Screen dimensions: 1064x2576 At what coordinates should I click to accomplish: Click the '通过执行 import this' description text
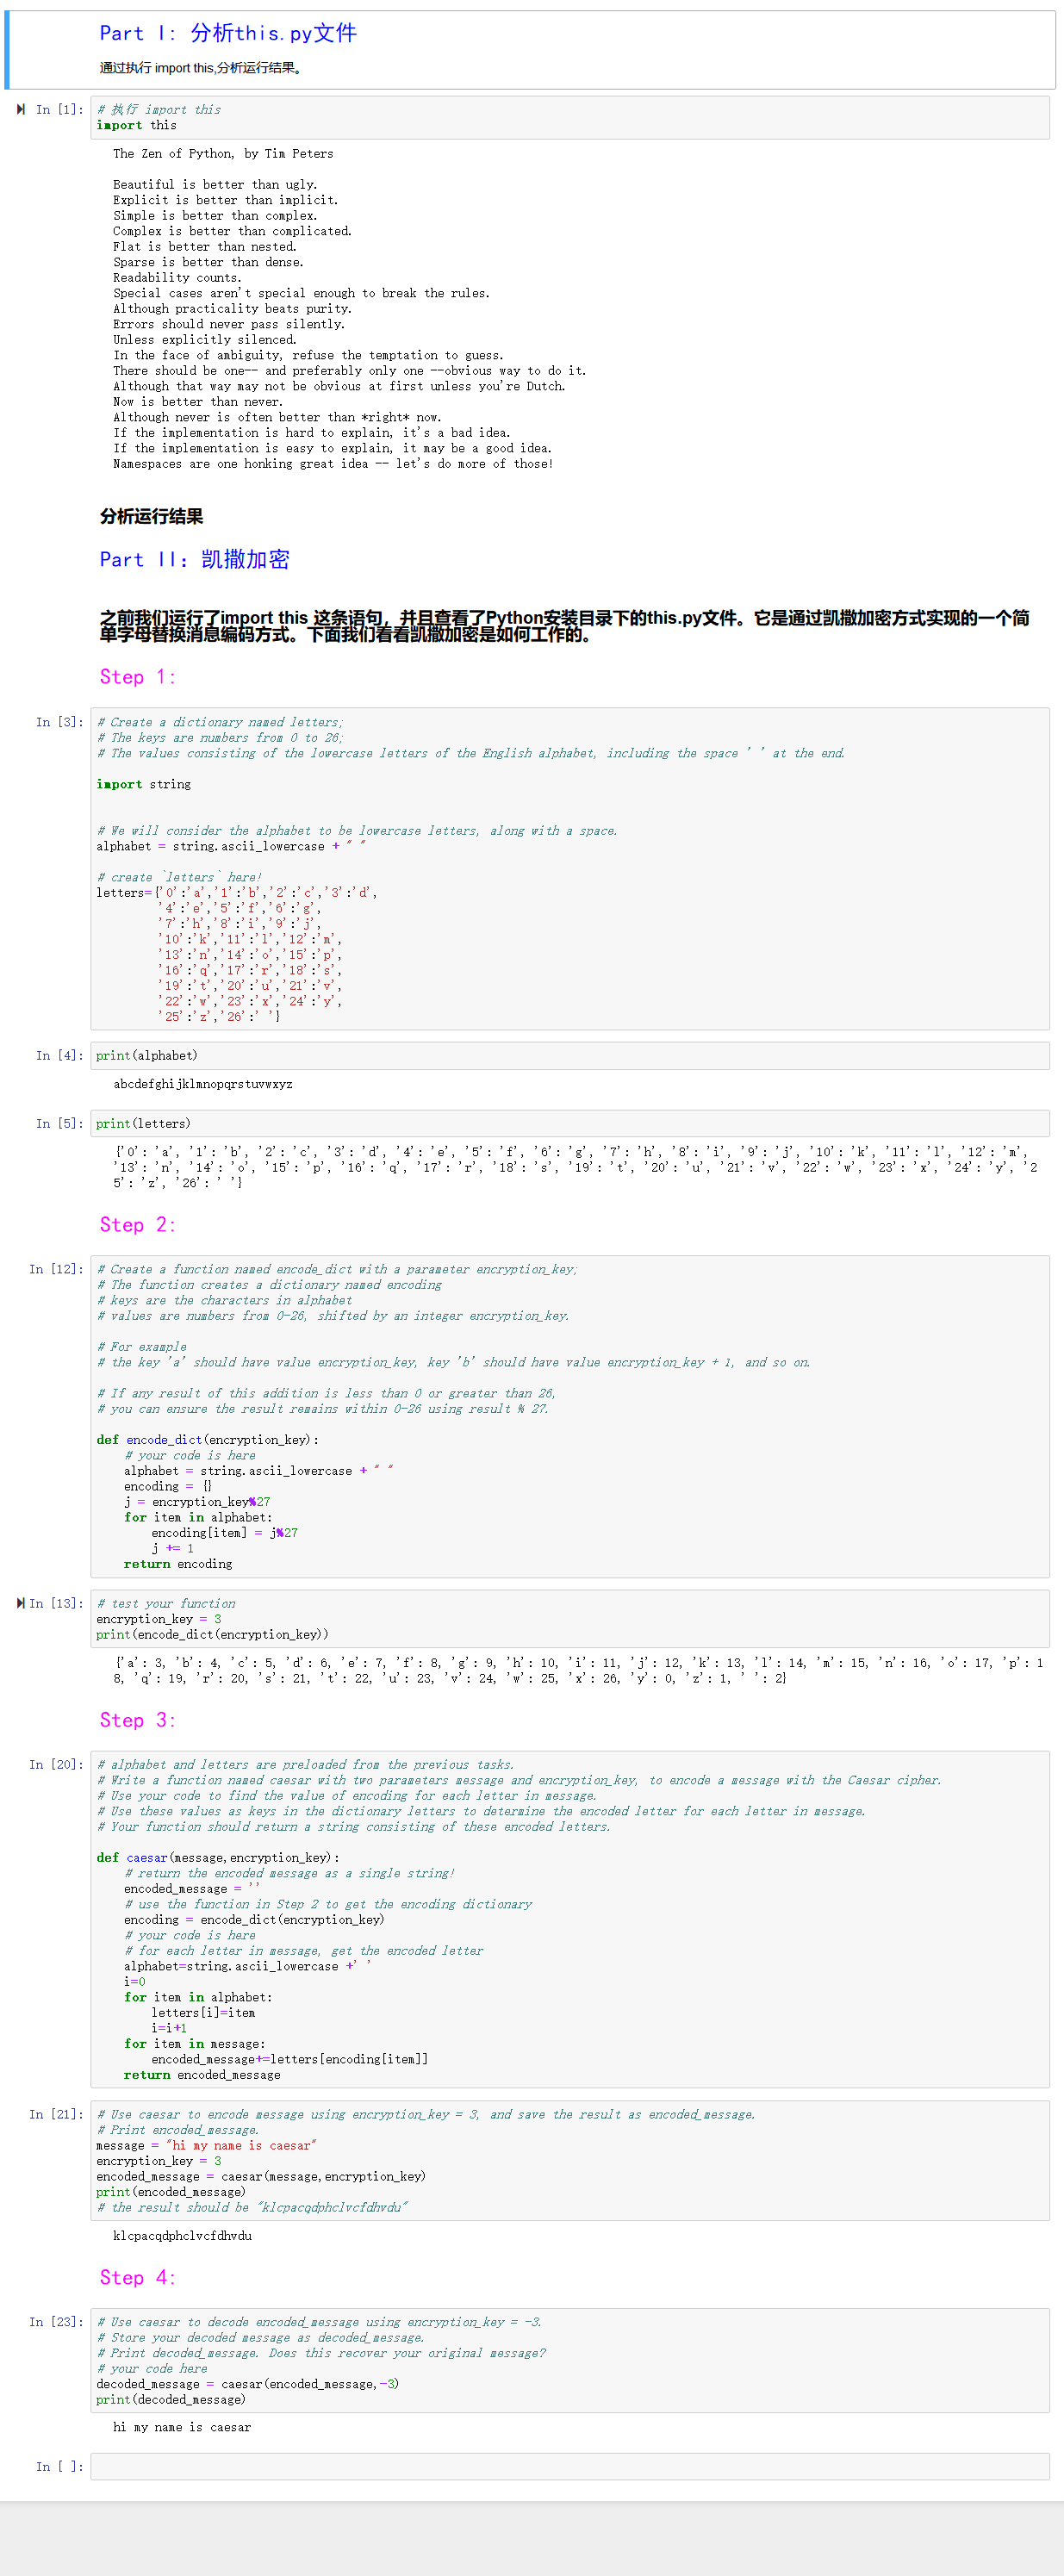[x=200, y=68]
